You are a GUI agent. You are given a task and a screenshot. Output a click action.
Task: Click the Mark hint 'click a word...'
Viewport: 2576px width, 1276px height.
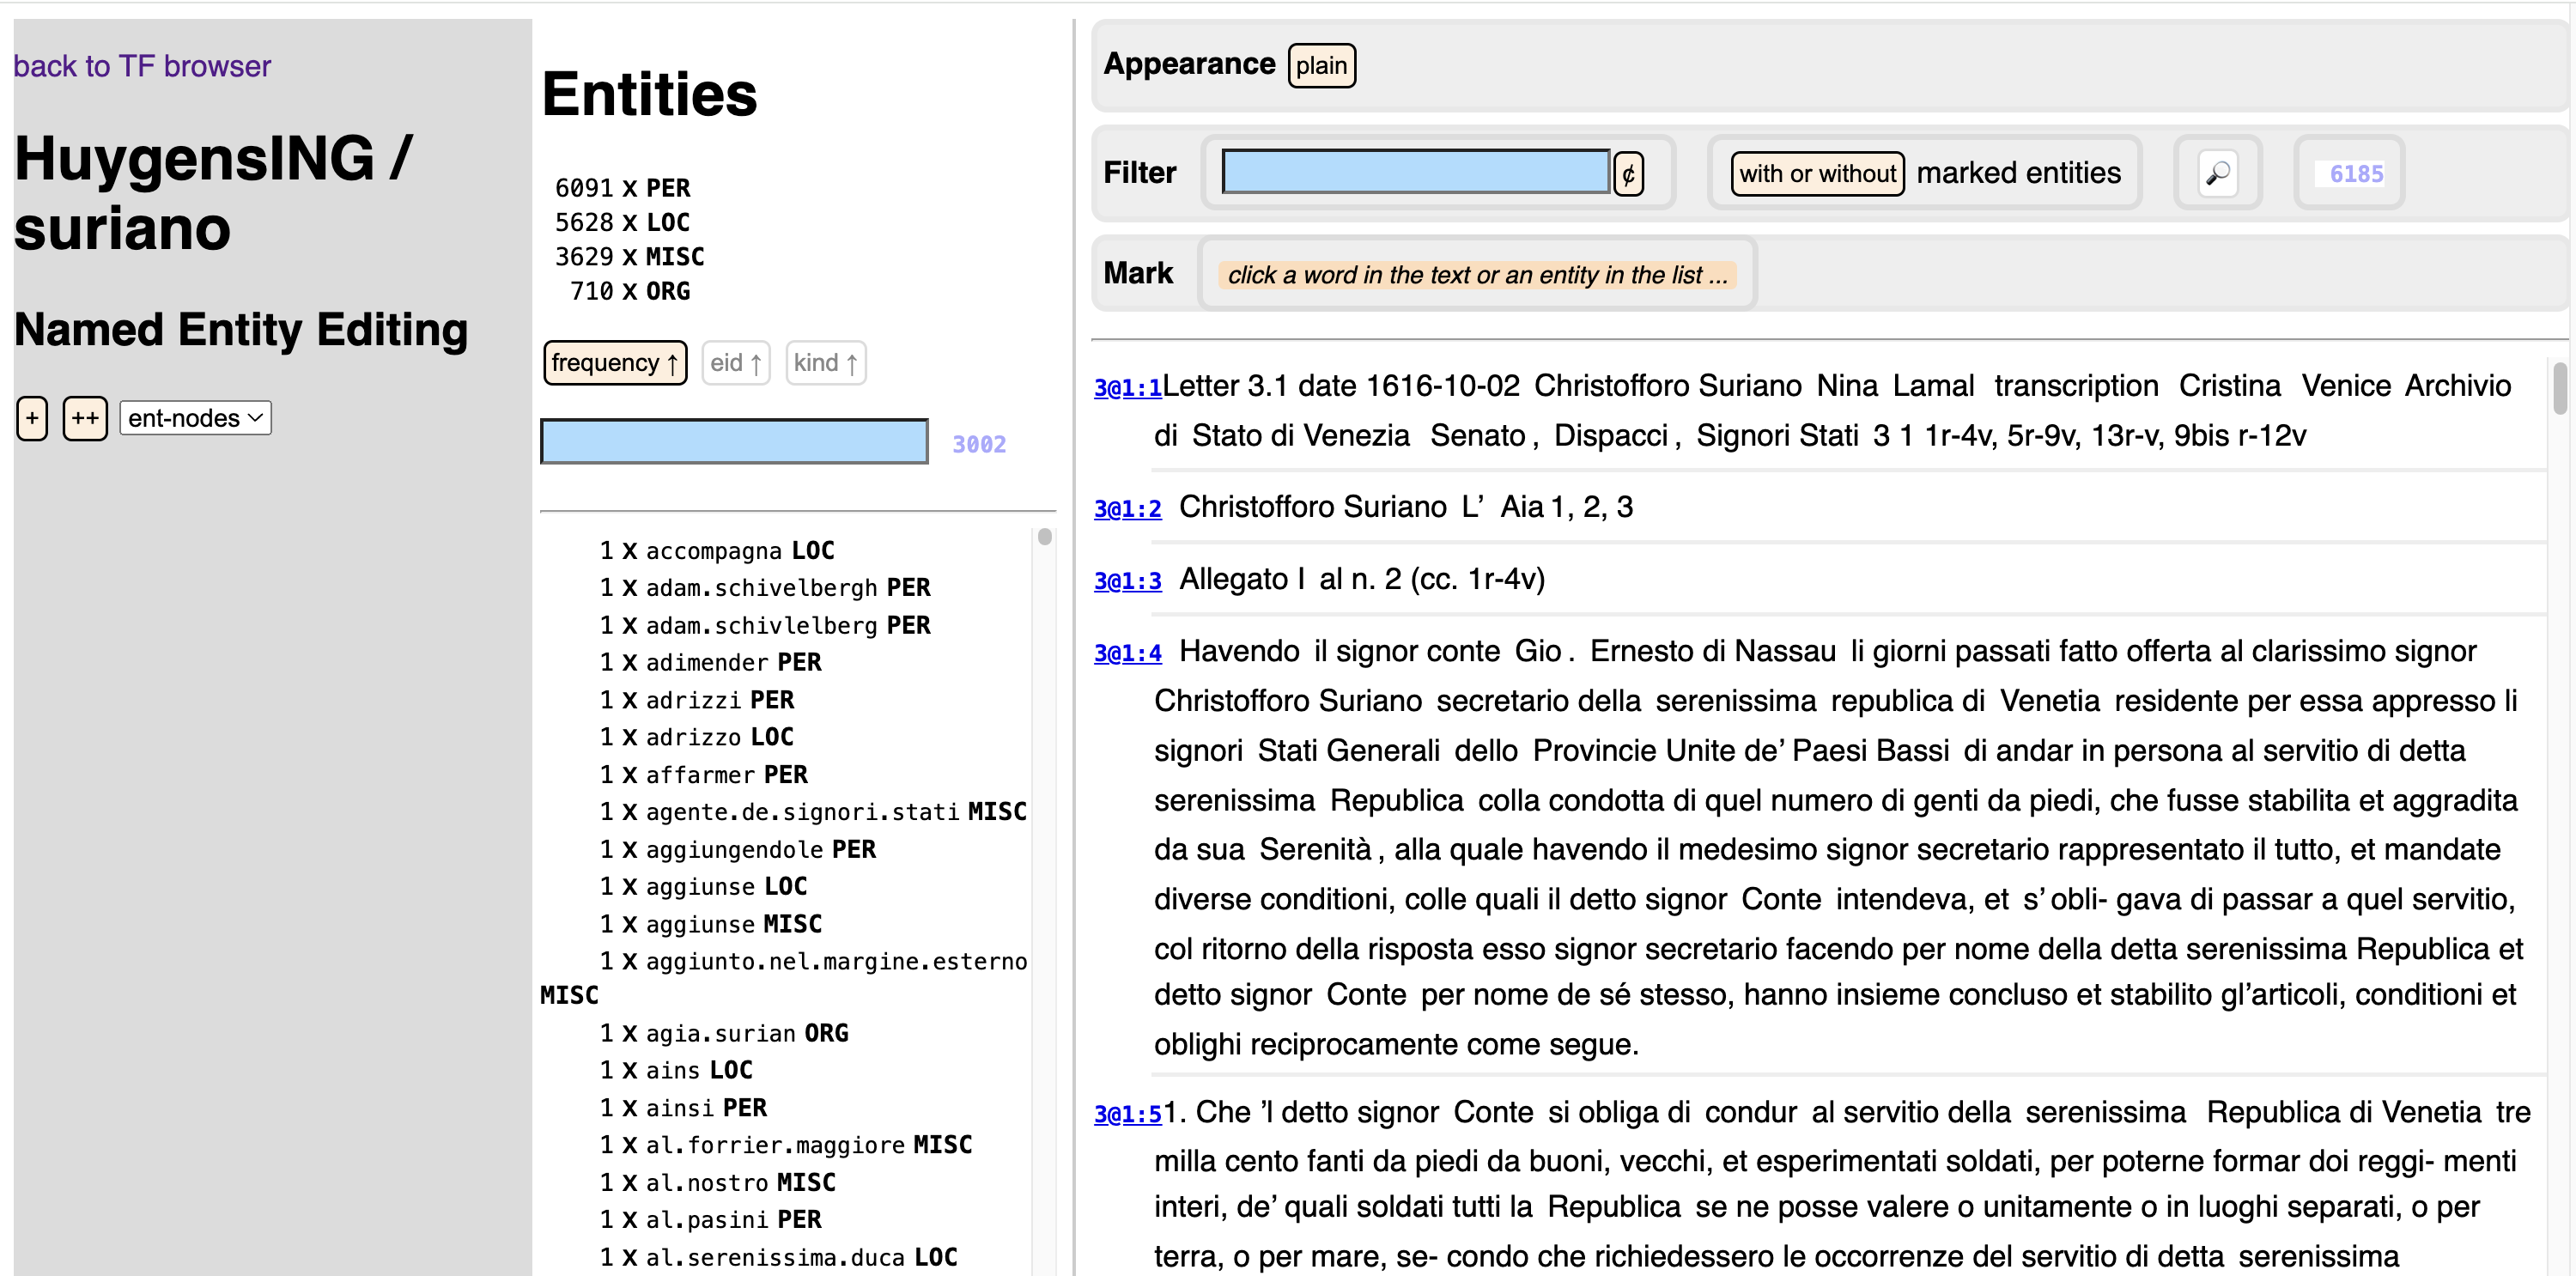click(x=1477, y=275)
